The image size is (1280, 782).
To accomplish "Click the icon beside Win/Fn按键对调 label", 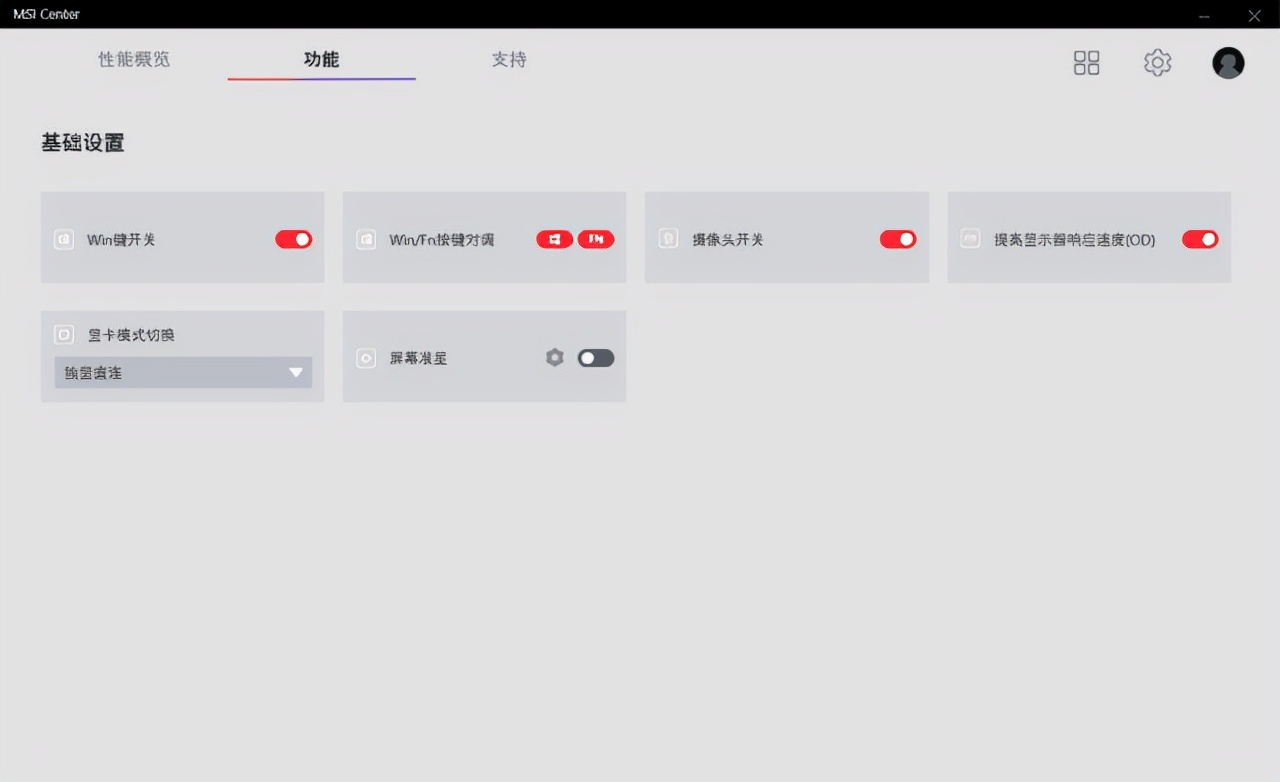I will 367,240.
